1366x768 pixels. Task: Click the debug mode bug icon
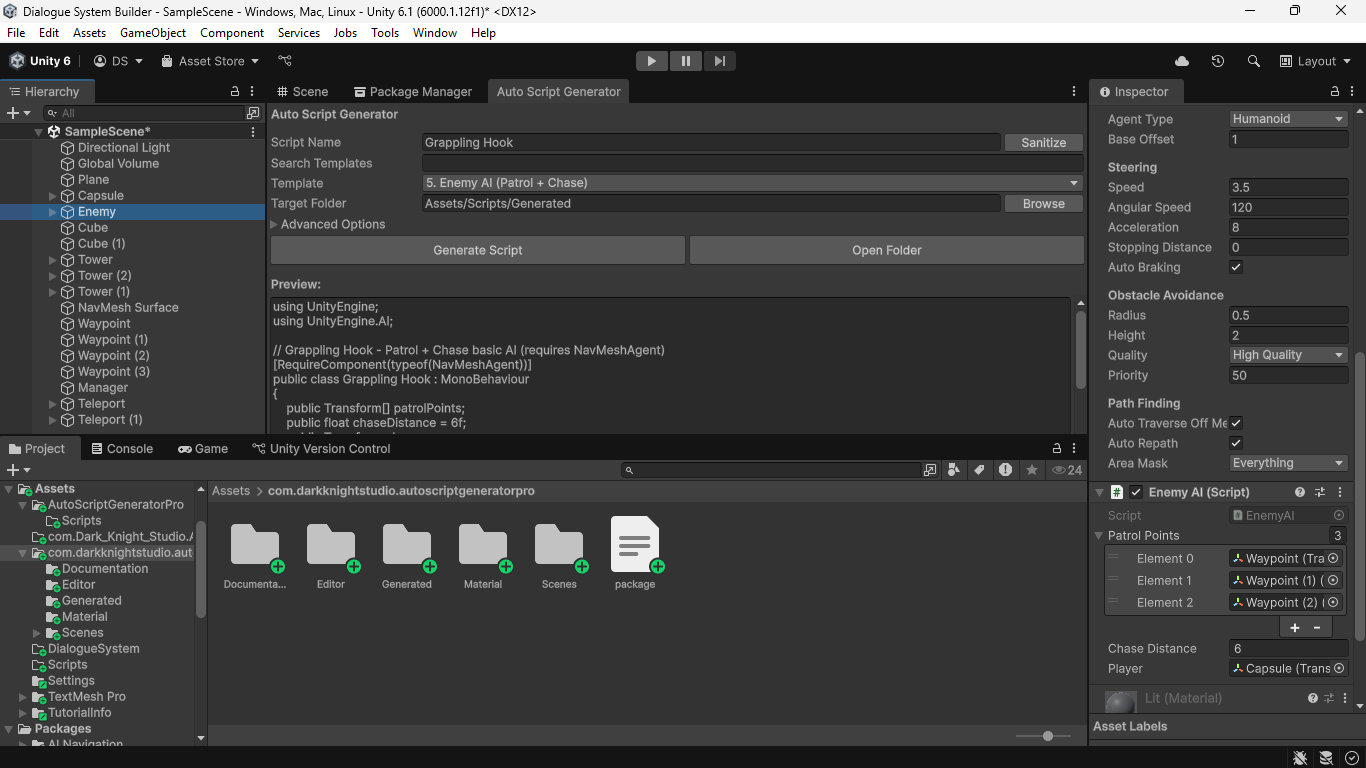(x=1300, y=758)
